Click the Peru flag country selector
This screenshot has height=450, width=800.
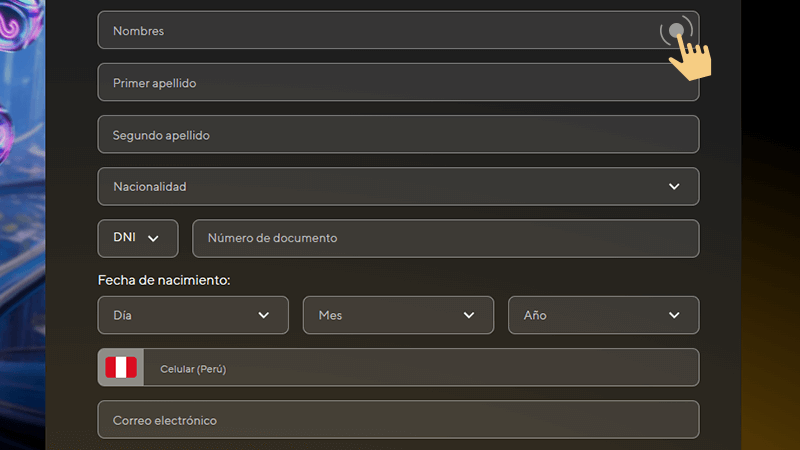121,367
